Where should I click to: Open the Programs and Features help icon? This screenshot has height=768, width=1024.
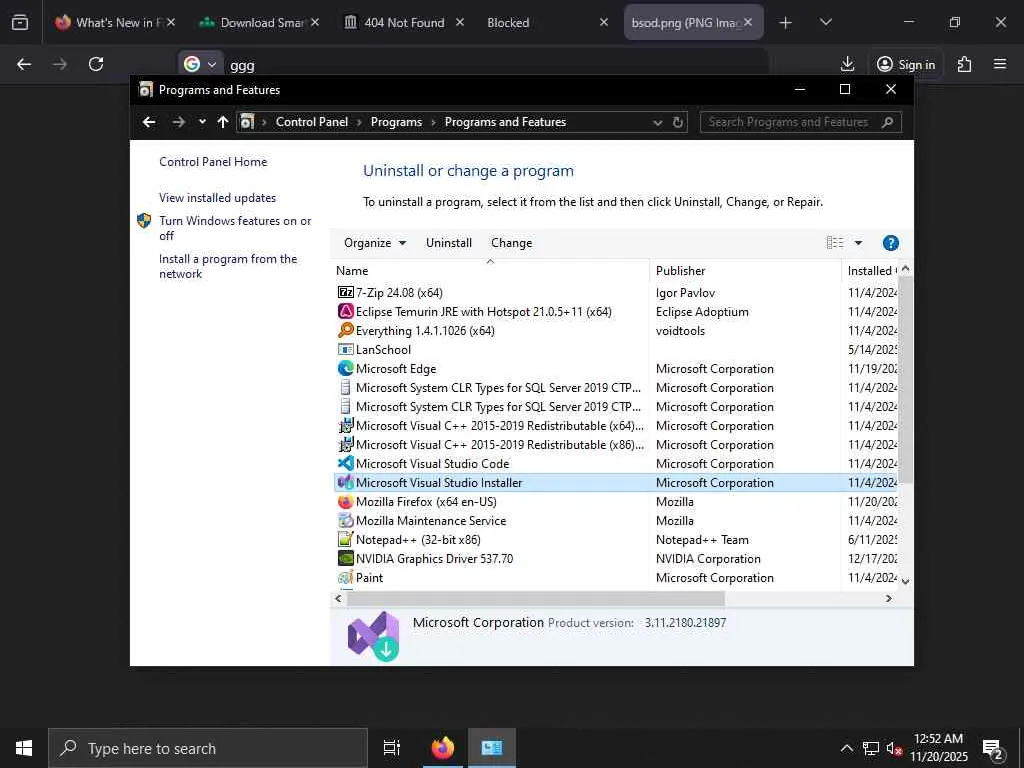pos(890,243)
